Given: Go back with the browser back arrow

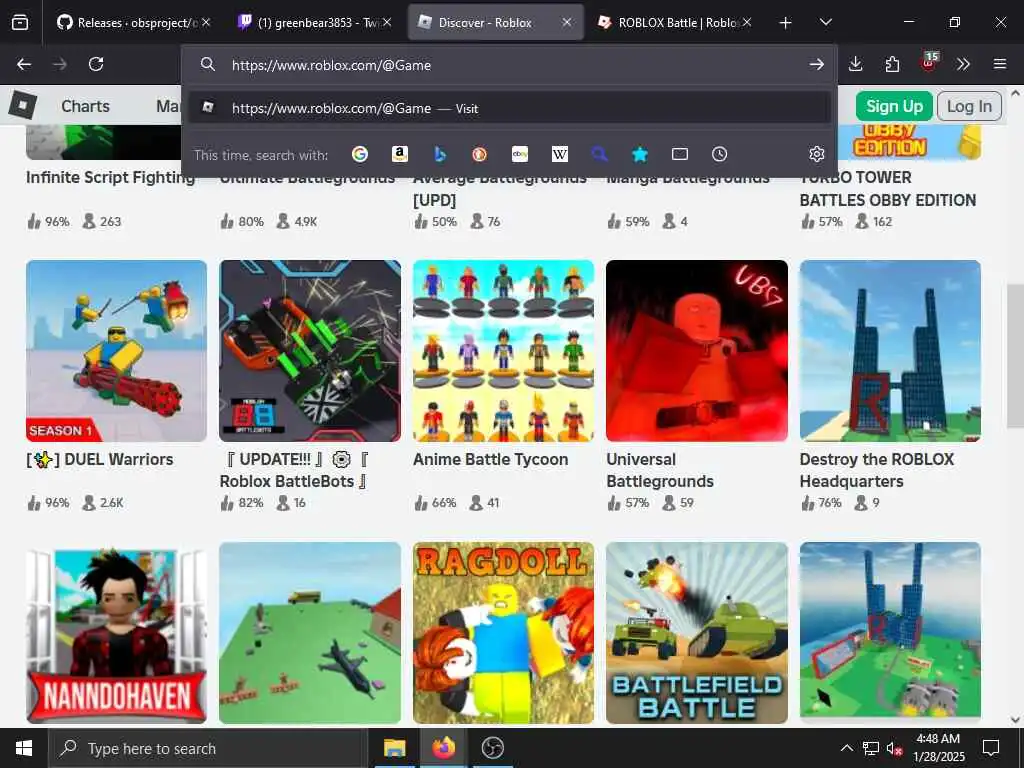Looking at the screenshot, I should pos(24,64).
